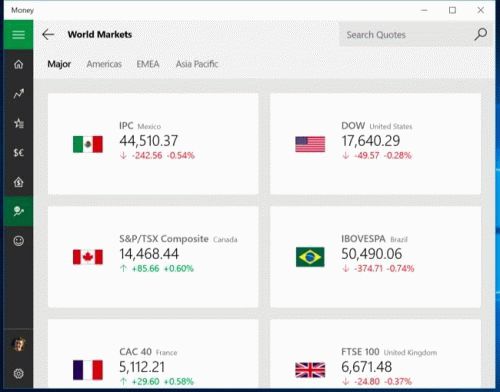Screen dimensions: 500x392
Task: Switch to the Asia Pacific tab
Action: pyautogui.click(x=197, y=64)
